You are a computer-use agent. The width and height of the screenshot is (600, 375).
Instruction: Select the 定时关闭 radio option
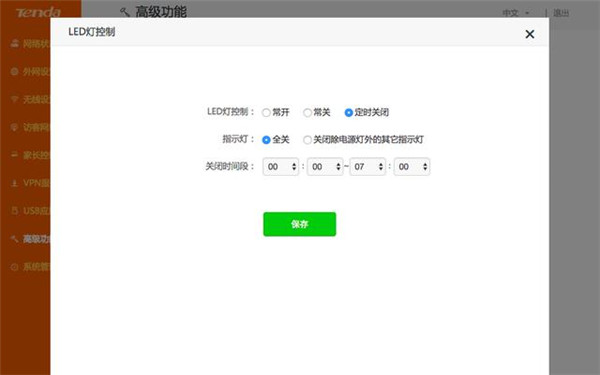point(348,112)
